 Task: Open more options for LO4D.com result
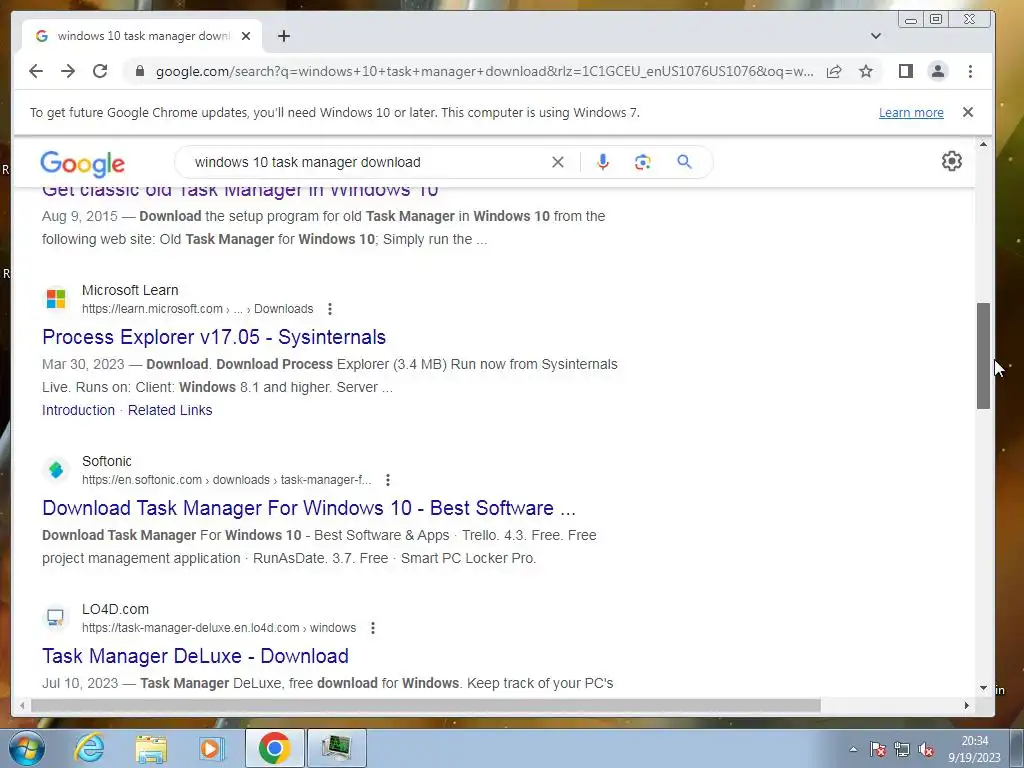[x=373, y=628]
